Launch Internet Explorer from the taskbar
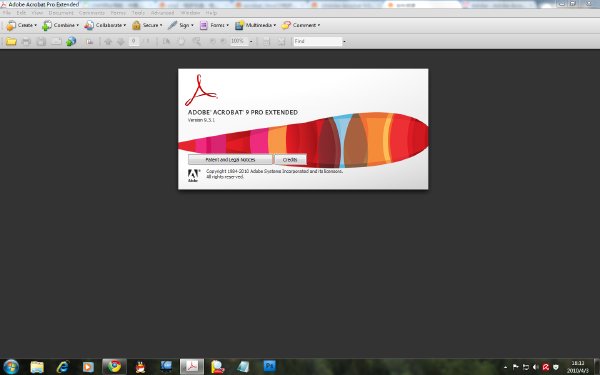This screenshot has width=600, height=375. pos(63,367)
